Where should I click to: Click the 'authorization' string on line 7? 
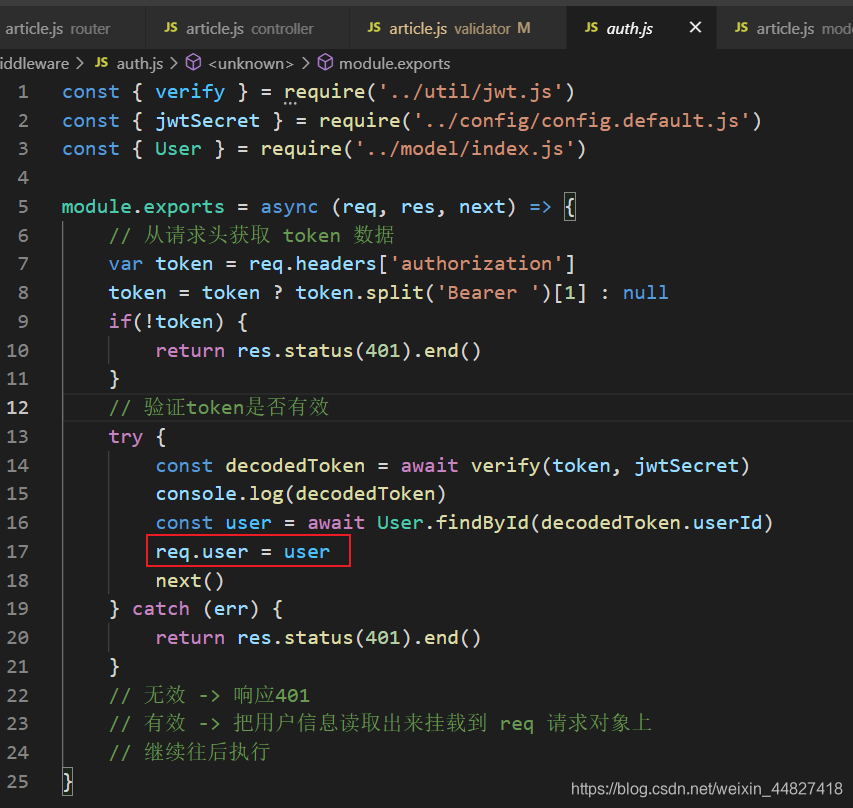(x=477, y=264)
